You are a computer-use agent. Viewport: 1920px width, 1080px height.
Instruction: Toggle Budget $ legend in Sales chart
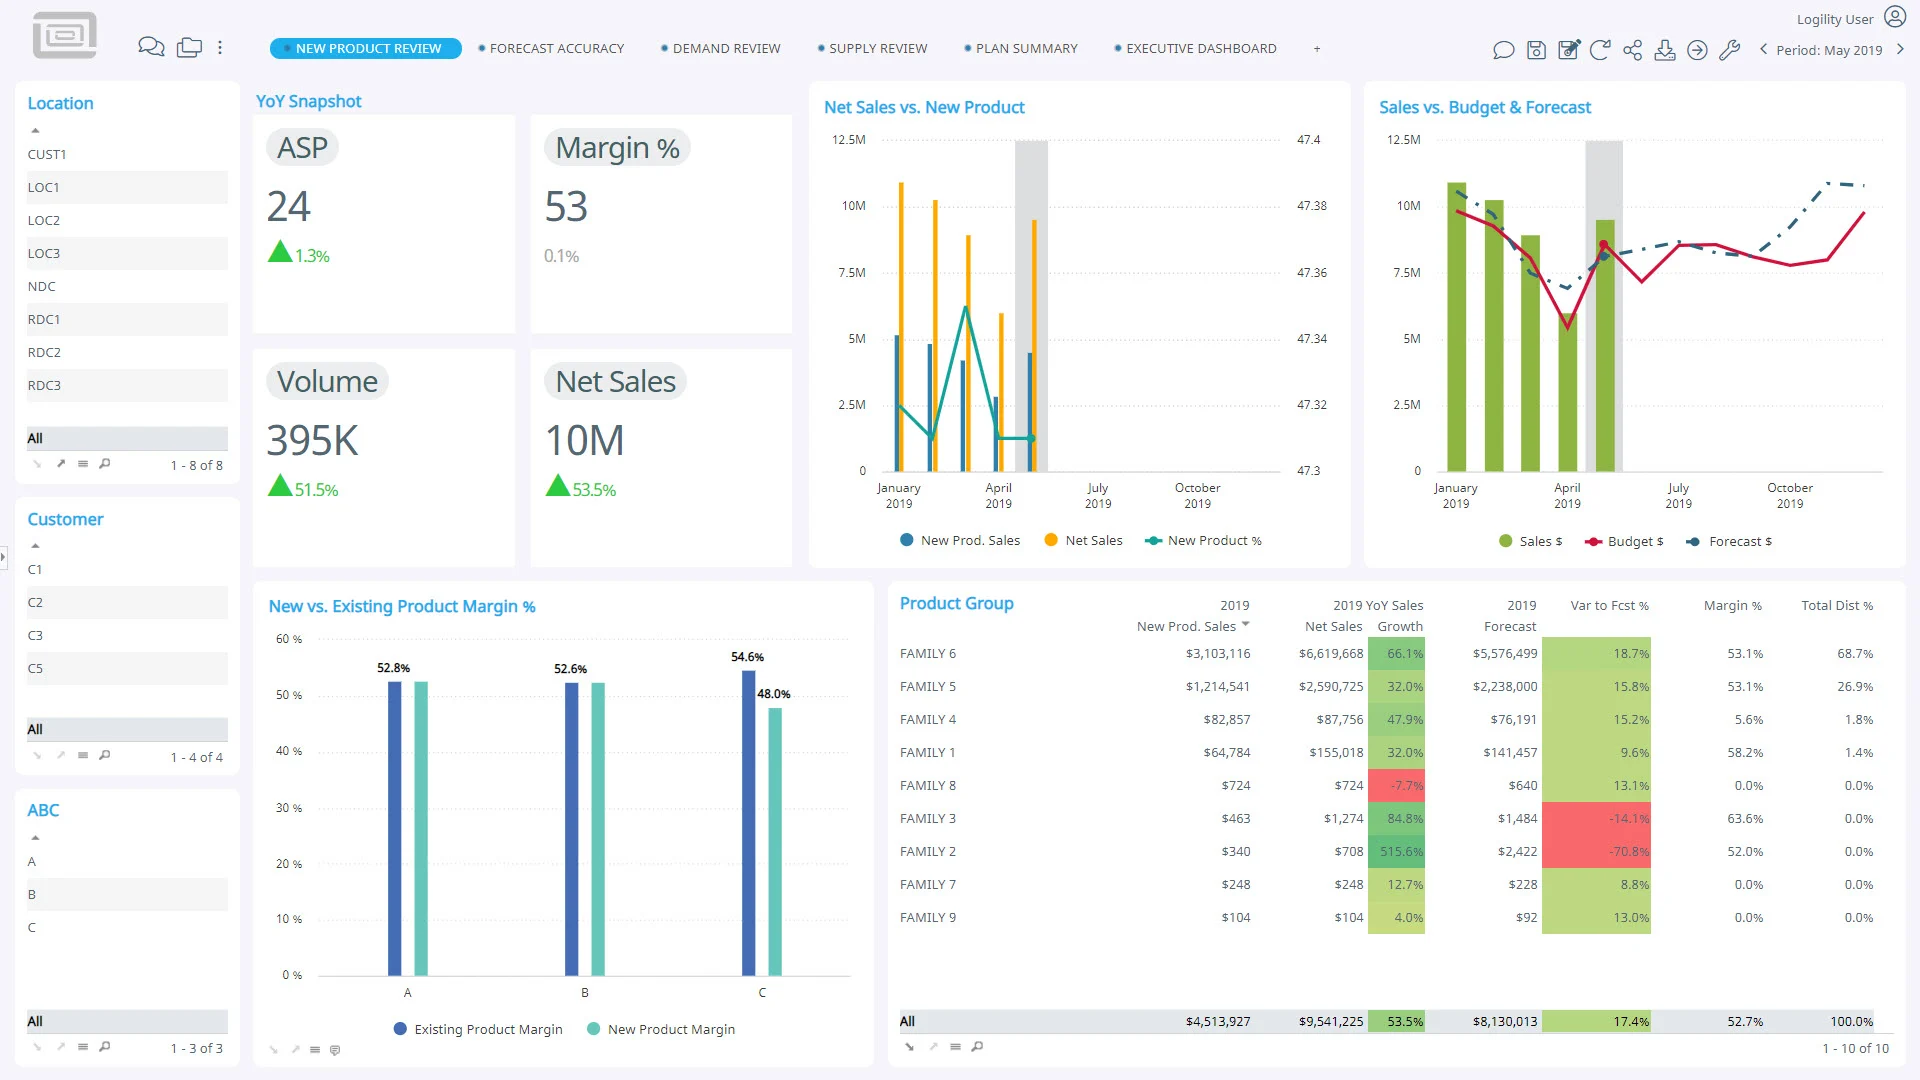click(1624, 541)
